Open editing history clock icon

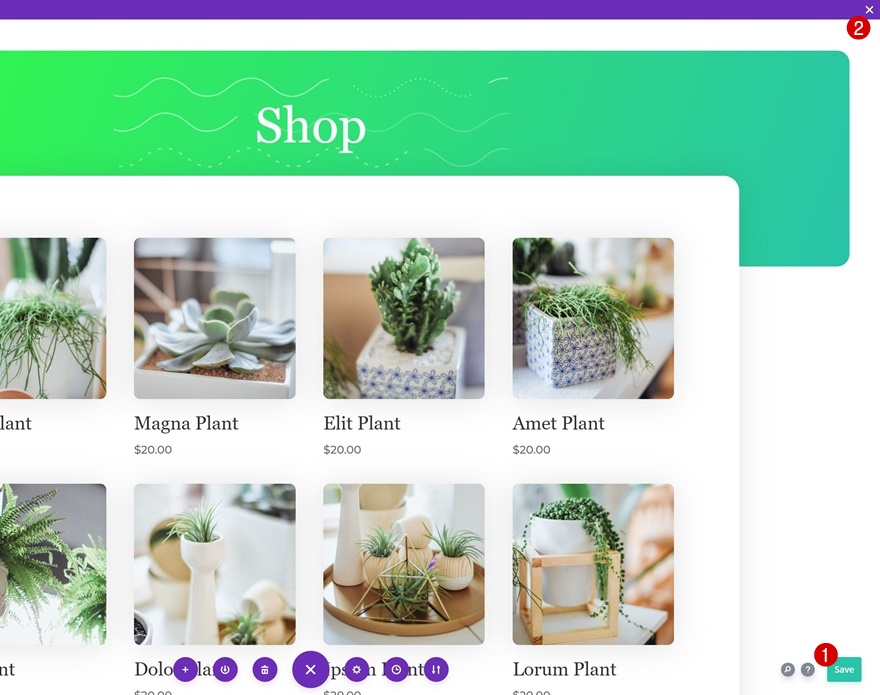[x=396, y=670]
